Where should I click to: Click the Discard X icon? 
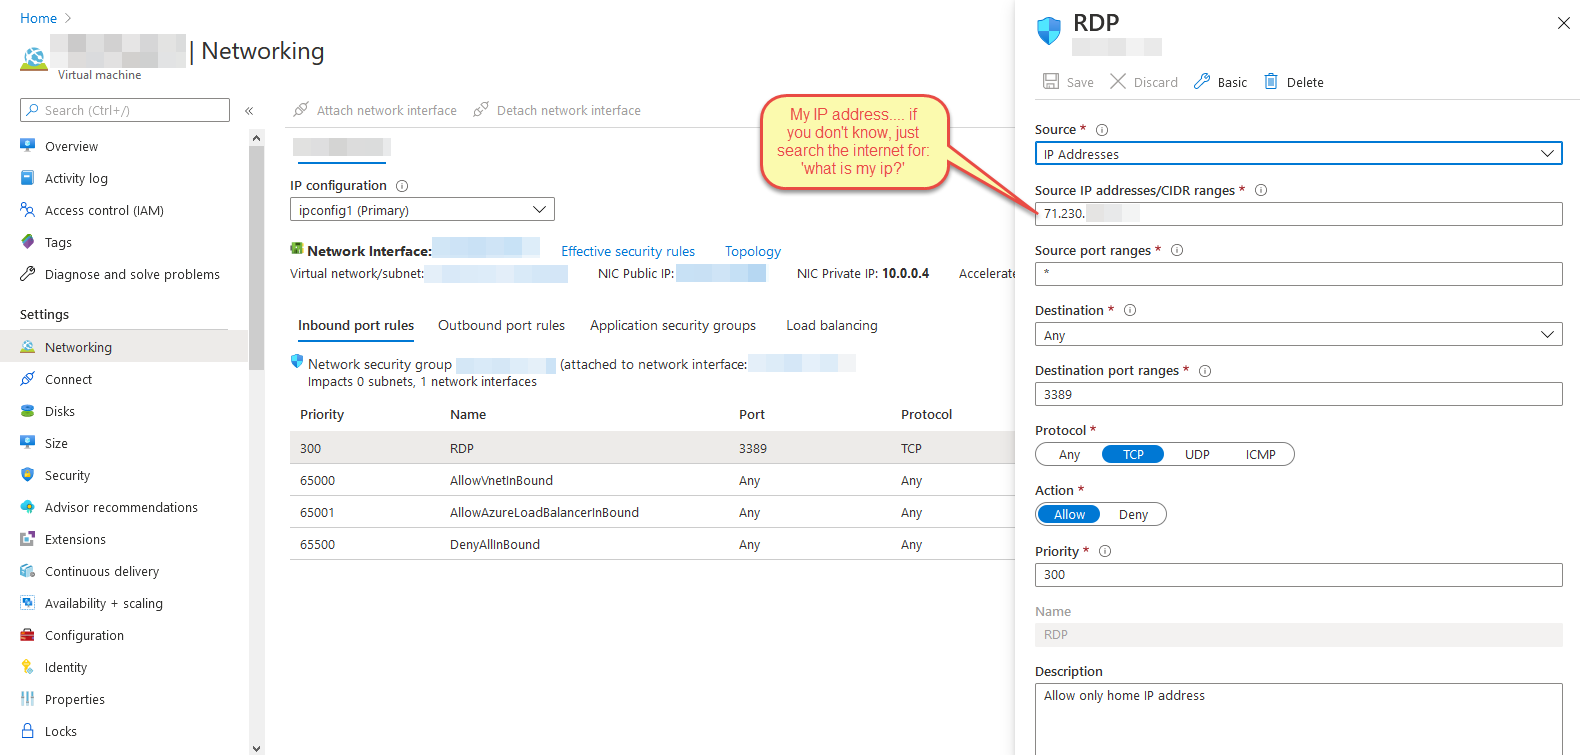[x=1118, y=81]
